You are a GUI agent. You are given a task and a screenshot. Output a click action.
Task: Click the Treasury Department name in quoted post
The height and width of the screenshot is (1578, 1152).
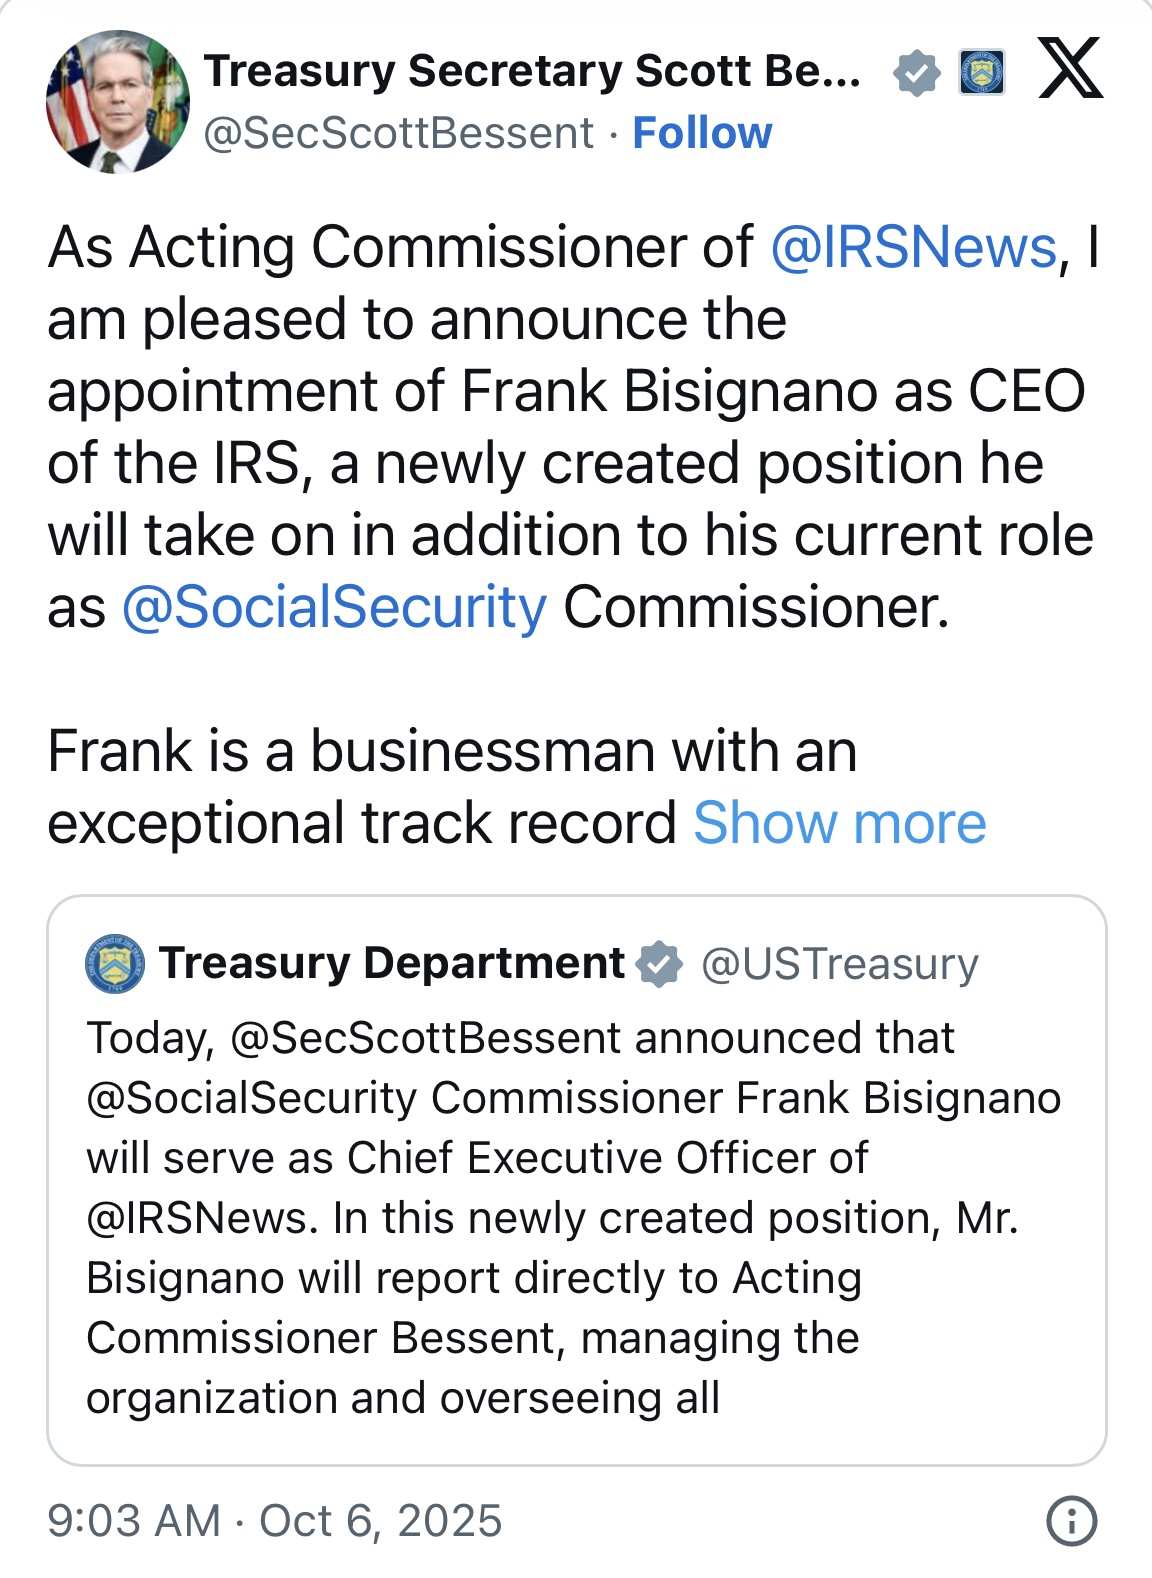tap(392, 963)
